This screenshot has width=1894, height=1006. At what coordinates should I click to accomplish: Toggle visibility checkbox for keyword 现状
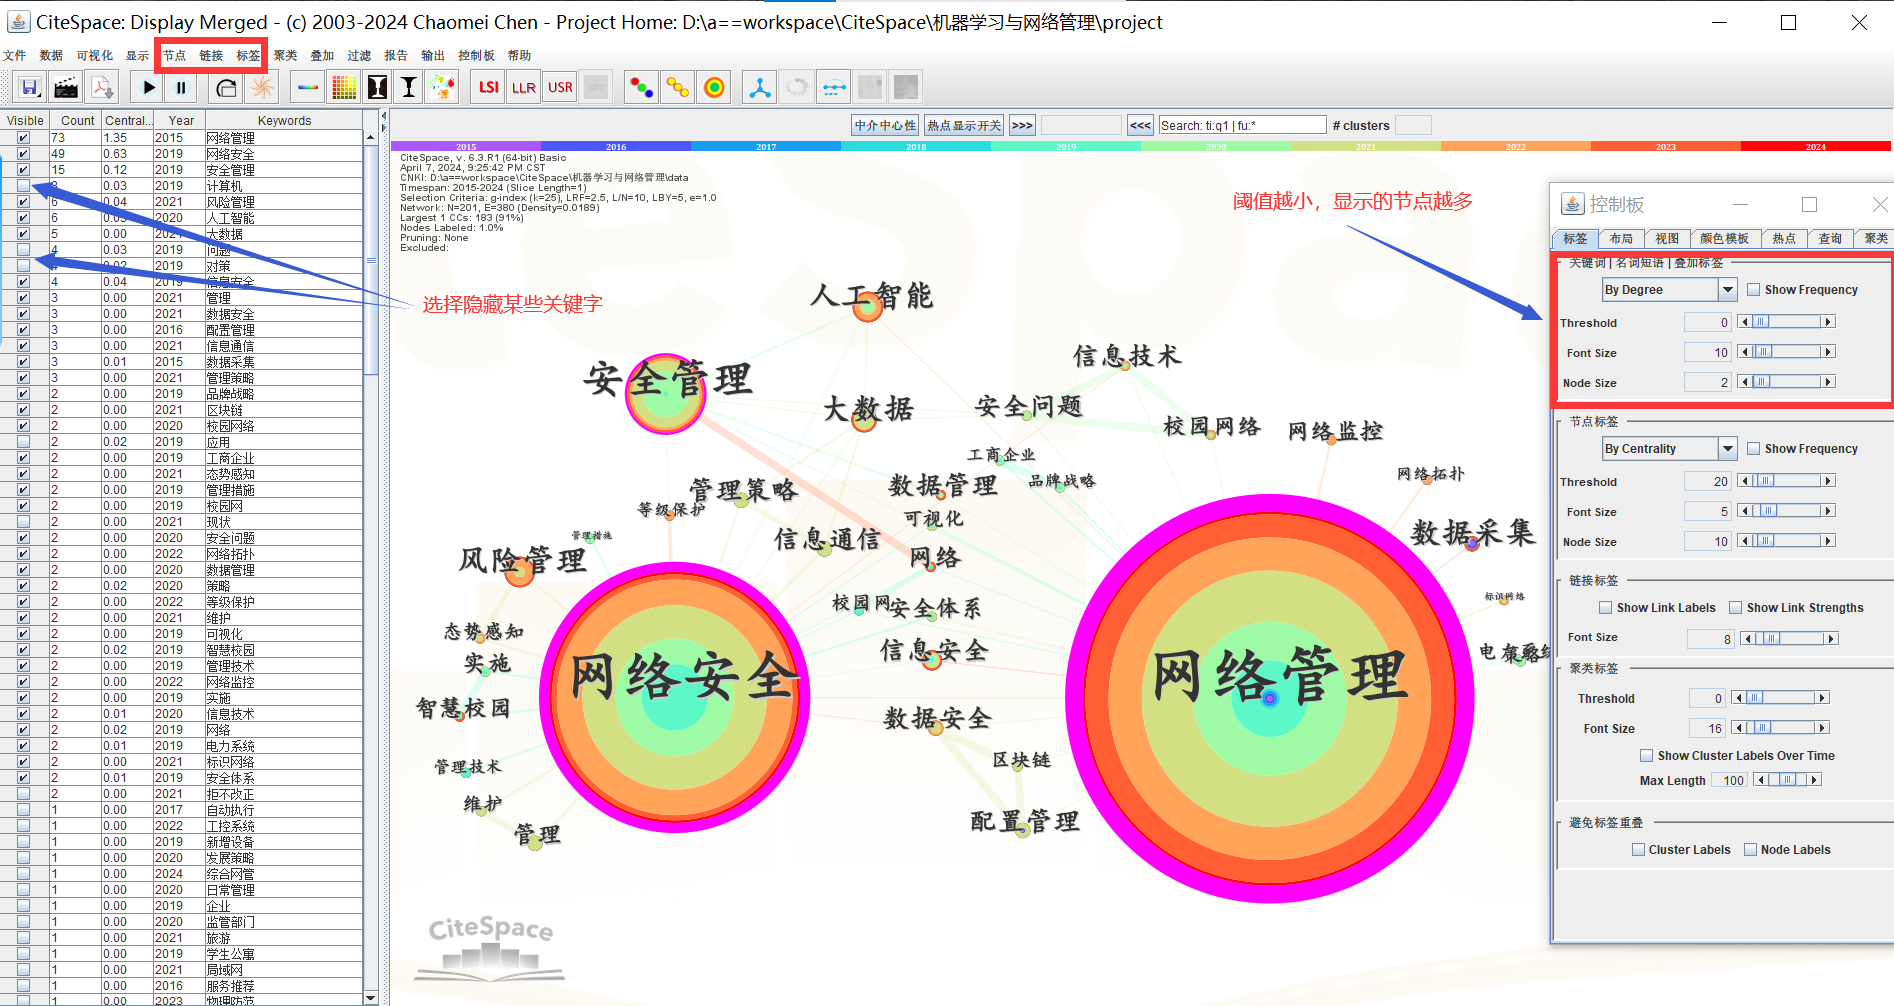[x=23, y=522]
